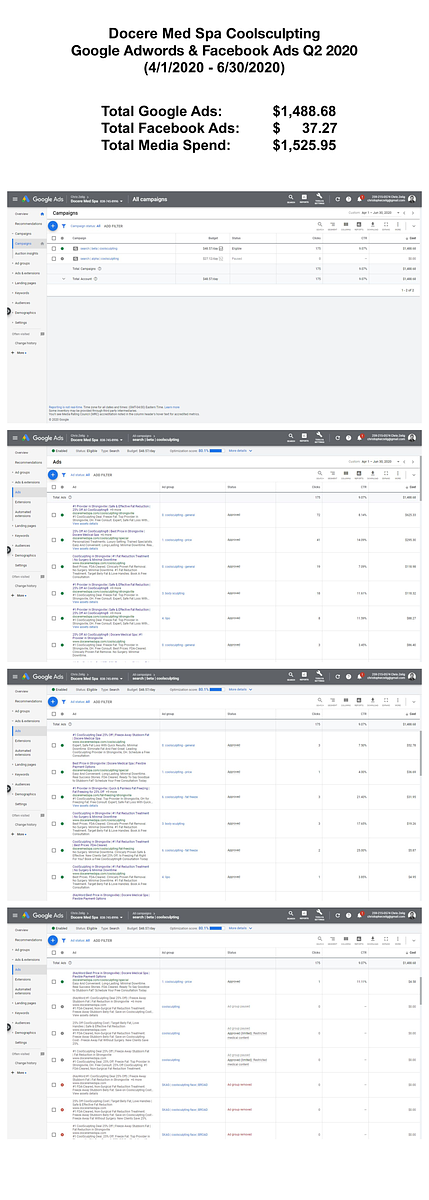Tick the checkbox for the paused campaign row
The image size is (429, 1200).
click(x=53, y=258)
